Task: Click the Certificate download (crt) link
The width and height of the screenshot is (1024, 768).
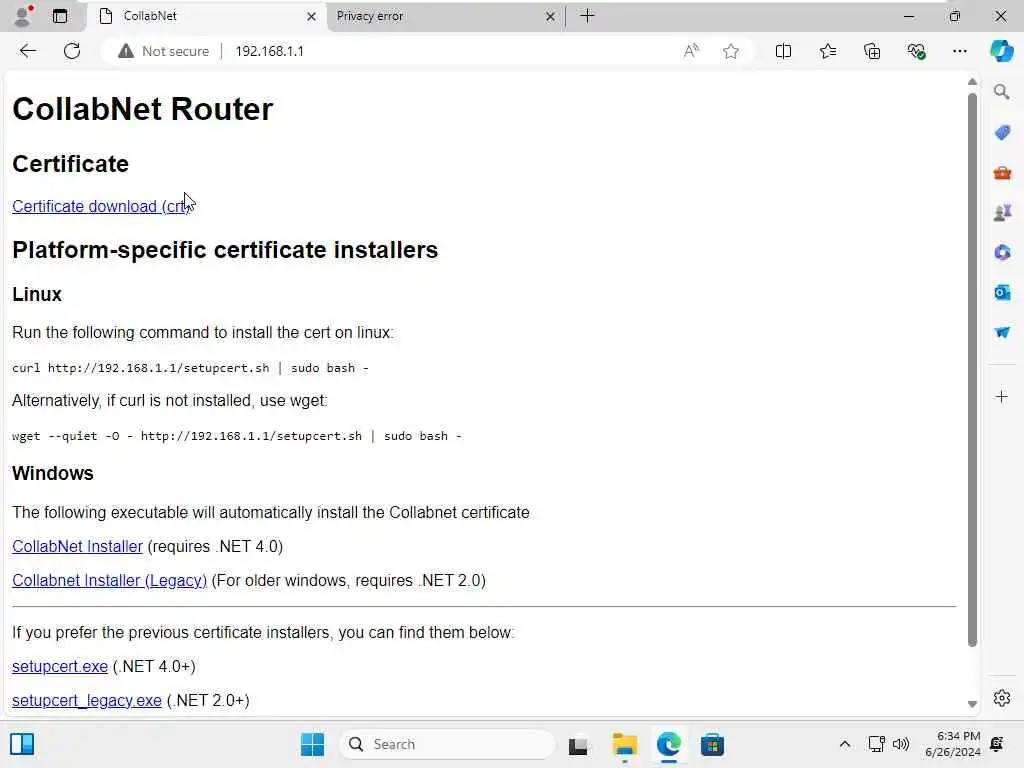Action: click(x=101, y=206)
